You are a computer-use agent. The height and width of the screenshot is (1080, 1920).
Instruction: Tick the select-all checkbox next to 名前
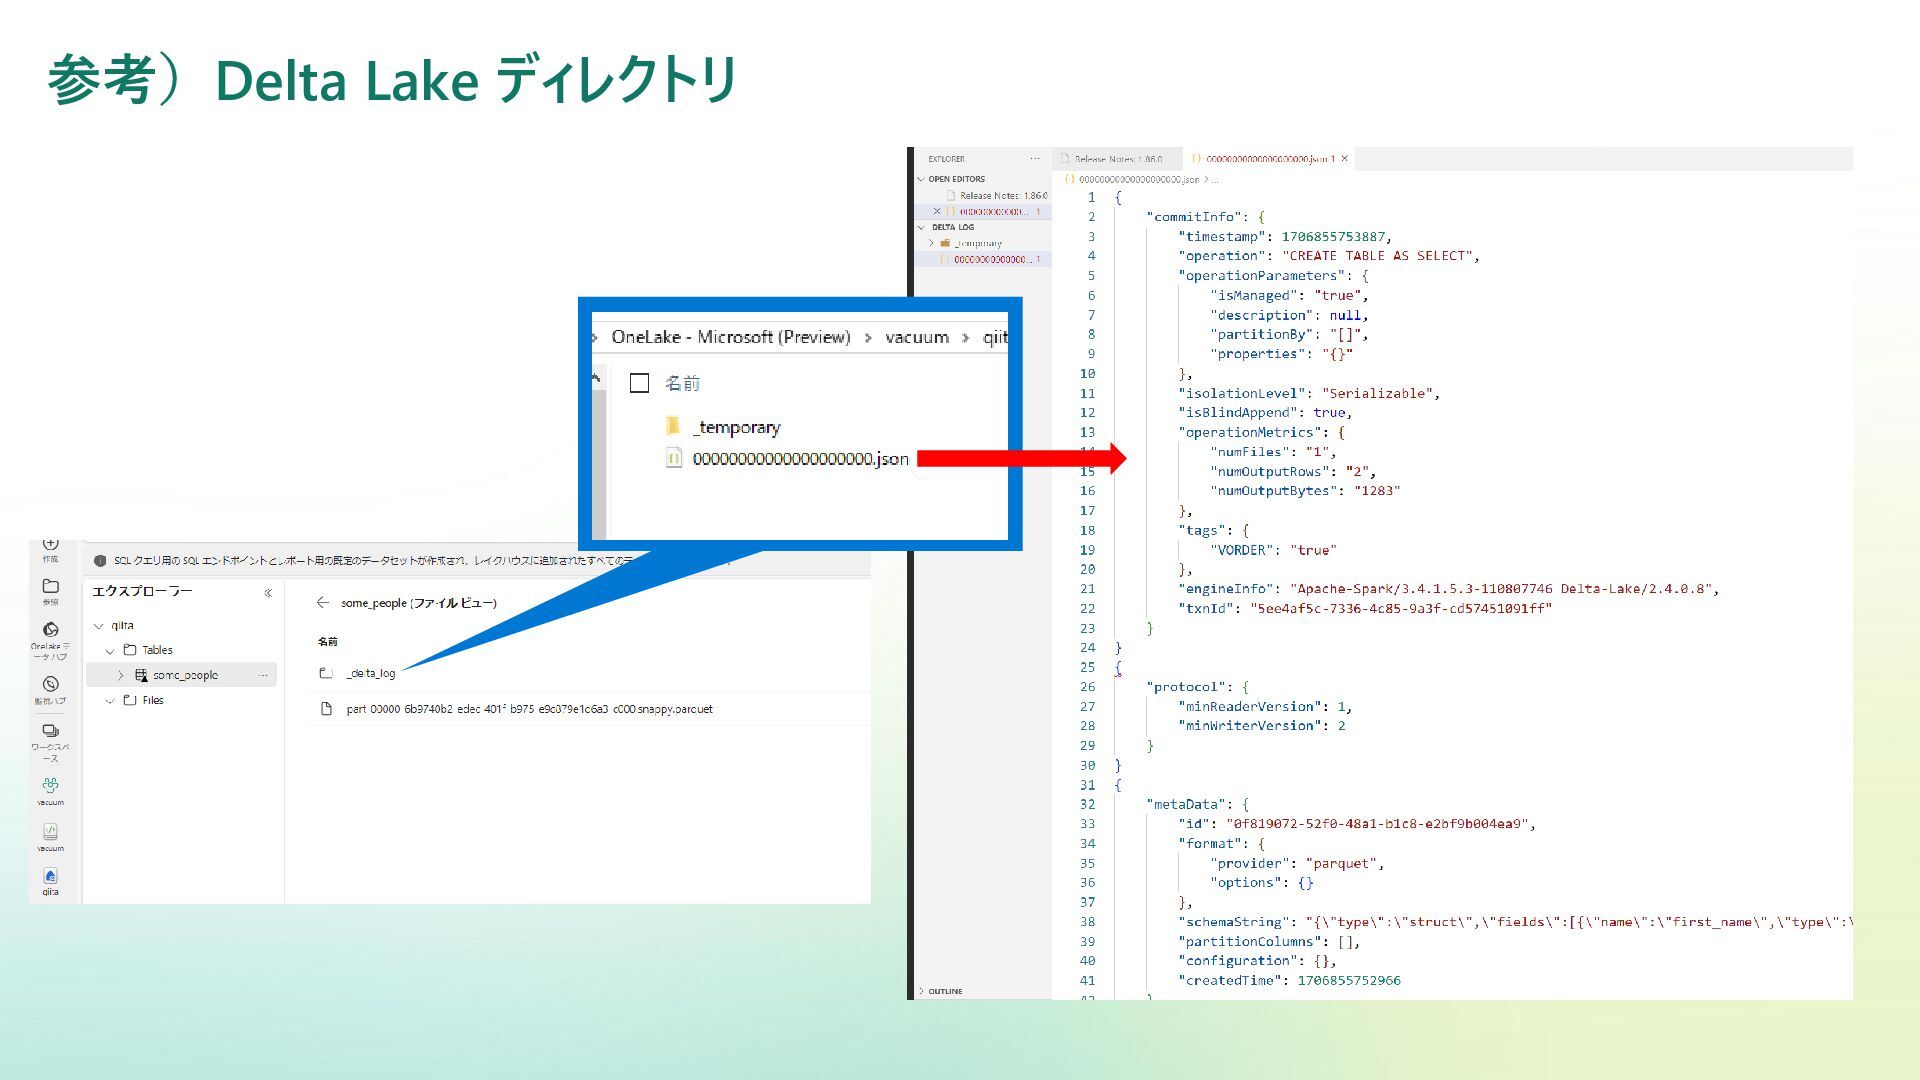point(639,383)
